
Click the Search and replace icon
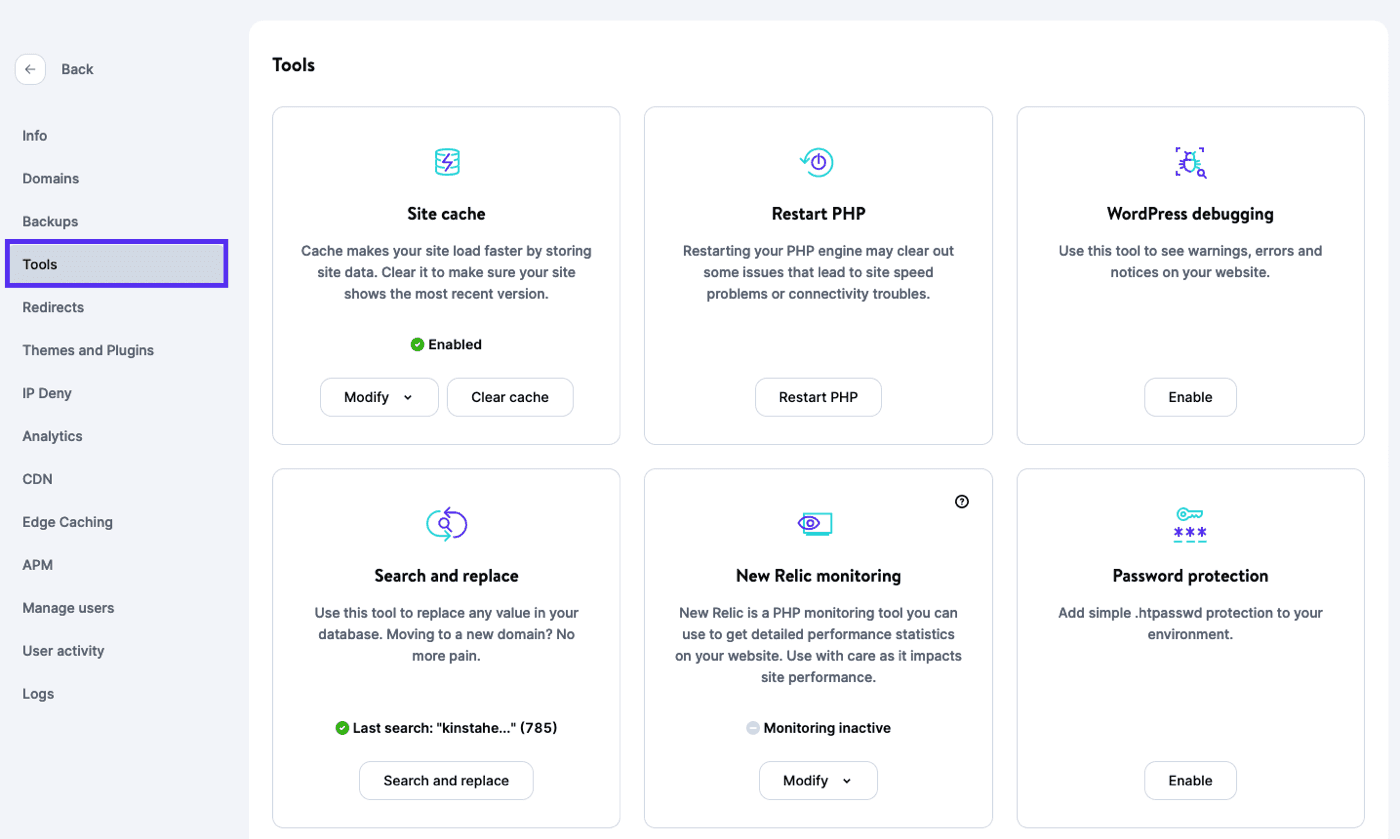coord(446,524)
